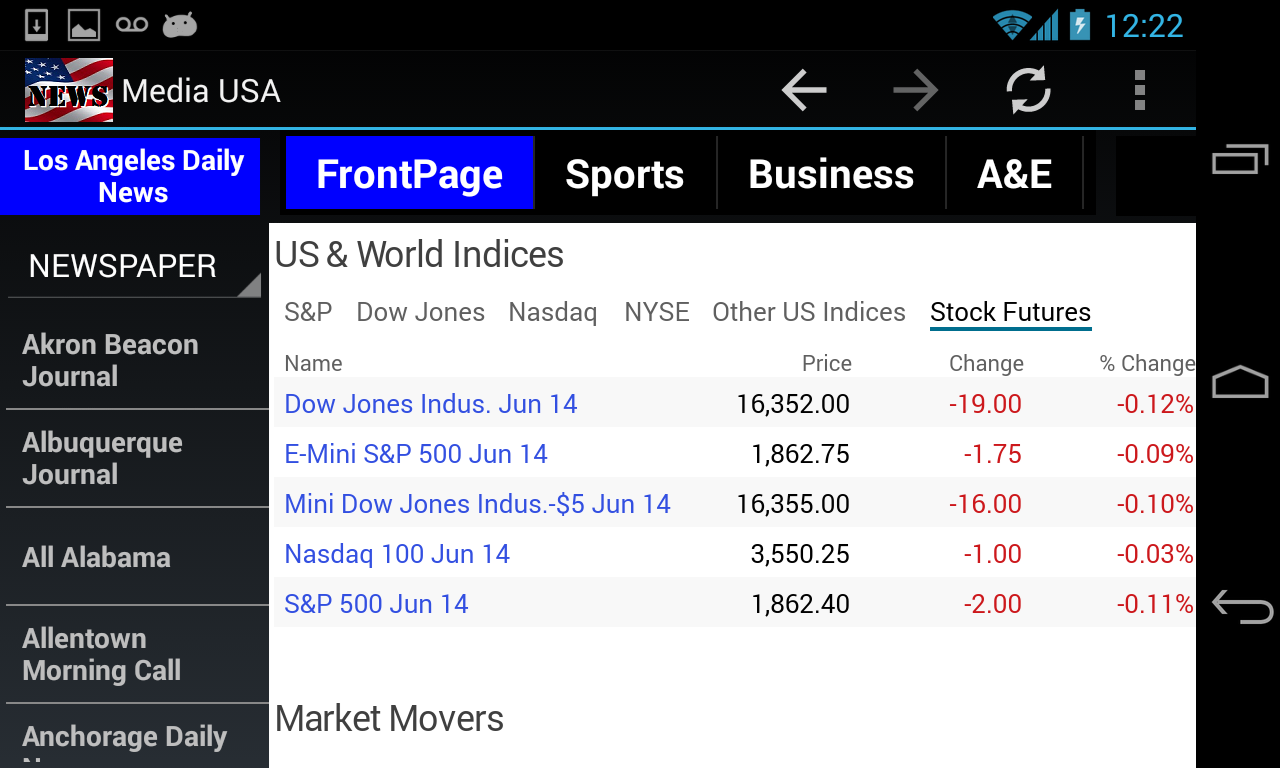The image size is (1280, 768).
Task: Choose Albuquerque Journal newspaper
Action: click(x=102, y=458)
